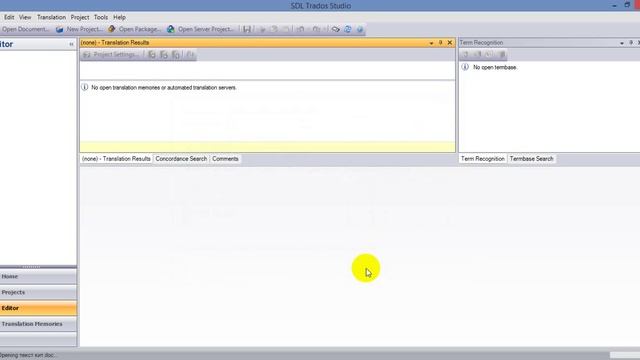Open the View menu
This screenshot has width=640, height=360.
pos(25,17)
